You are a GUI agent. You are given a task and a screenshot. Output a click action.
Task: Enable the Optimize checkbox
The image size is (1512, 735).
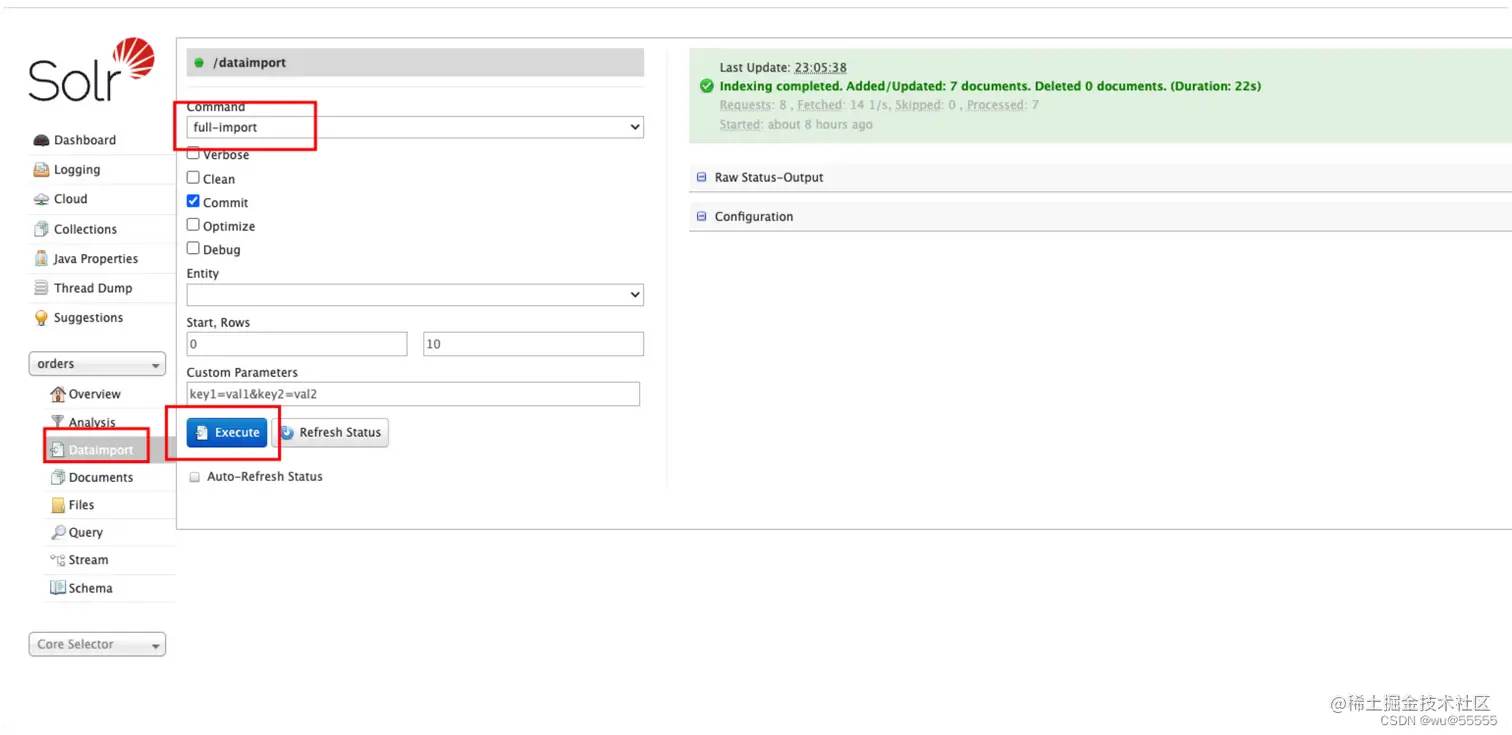coord(193,225)
